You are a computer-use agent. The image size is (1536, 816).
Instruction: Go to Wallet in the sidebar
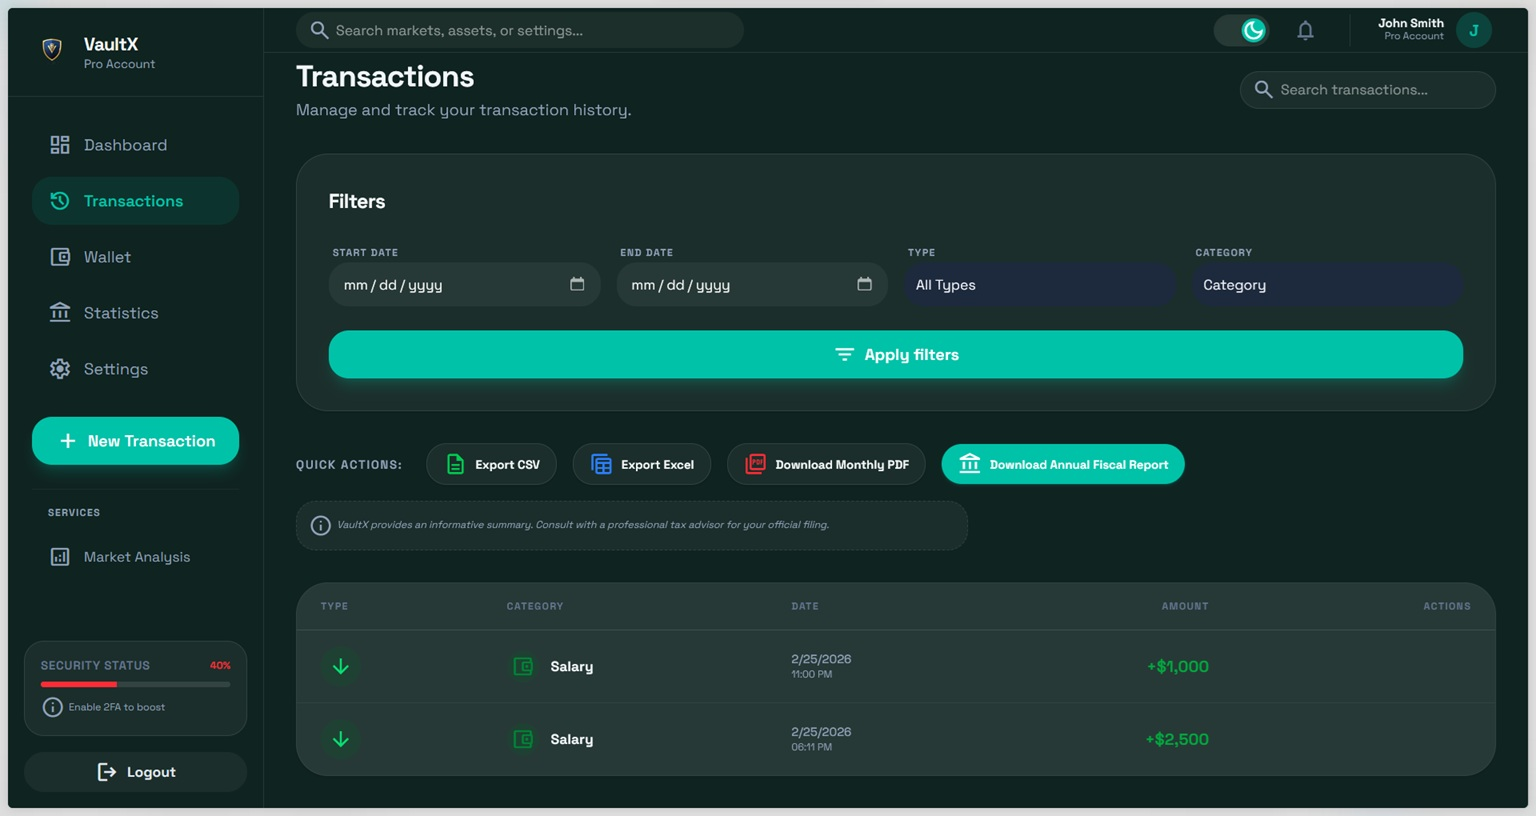click(x=135, y=257)
